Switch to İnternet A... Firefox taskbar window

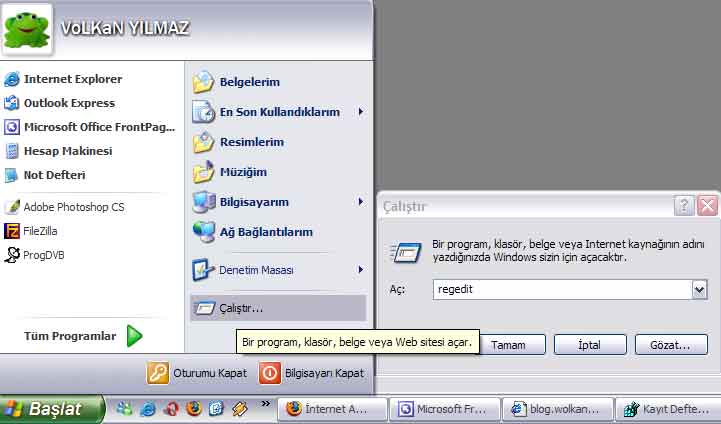[332, 409]
